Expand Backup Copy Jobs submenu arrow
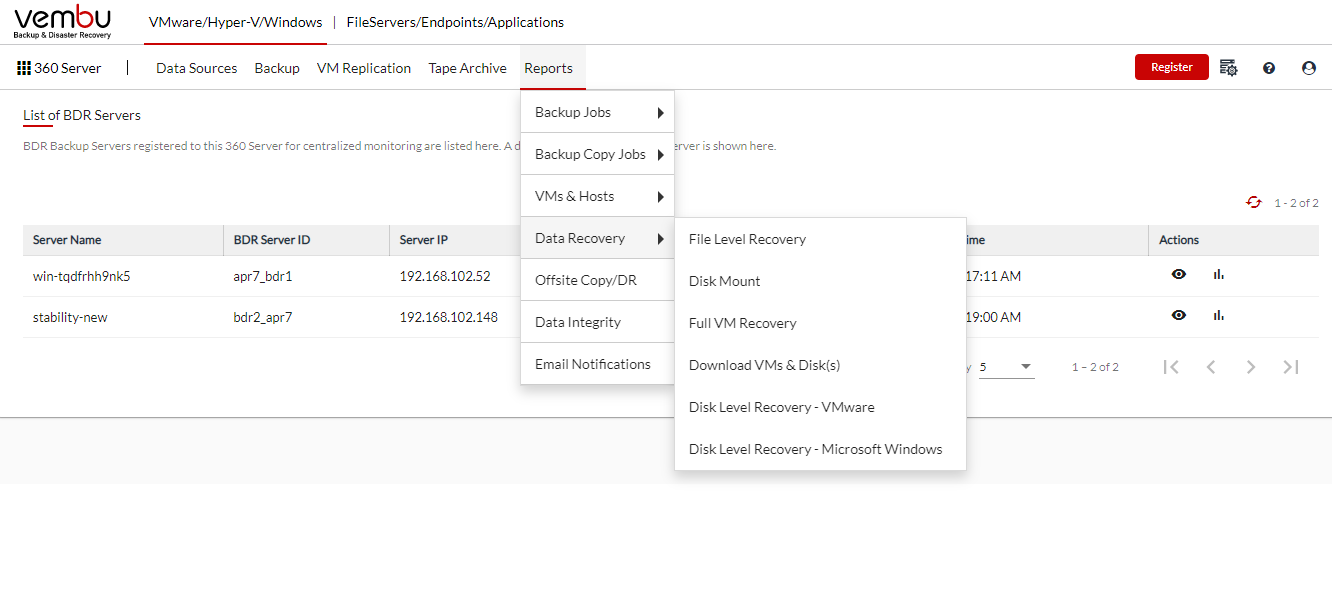This screenshot has width=1332, height=604. click(x=660, y=155)
